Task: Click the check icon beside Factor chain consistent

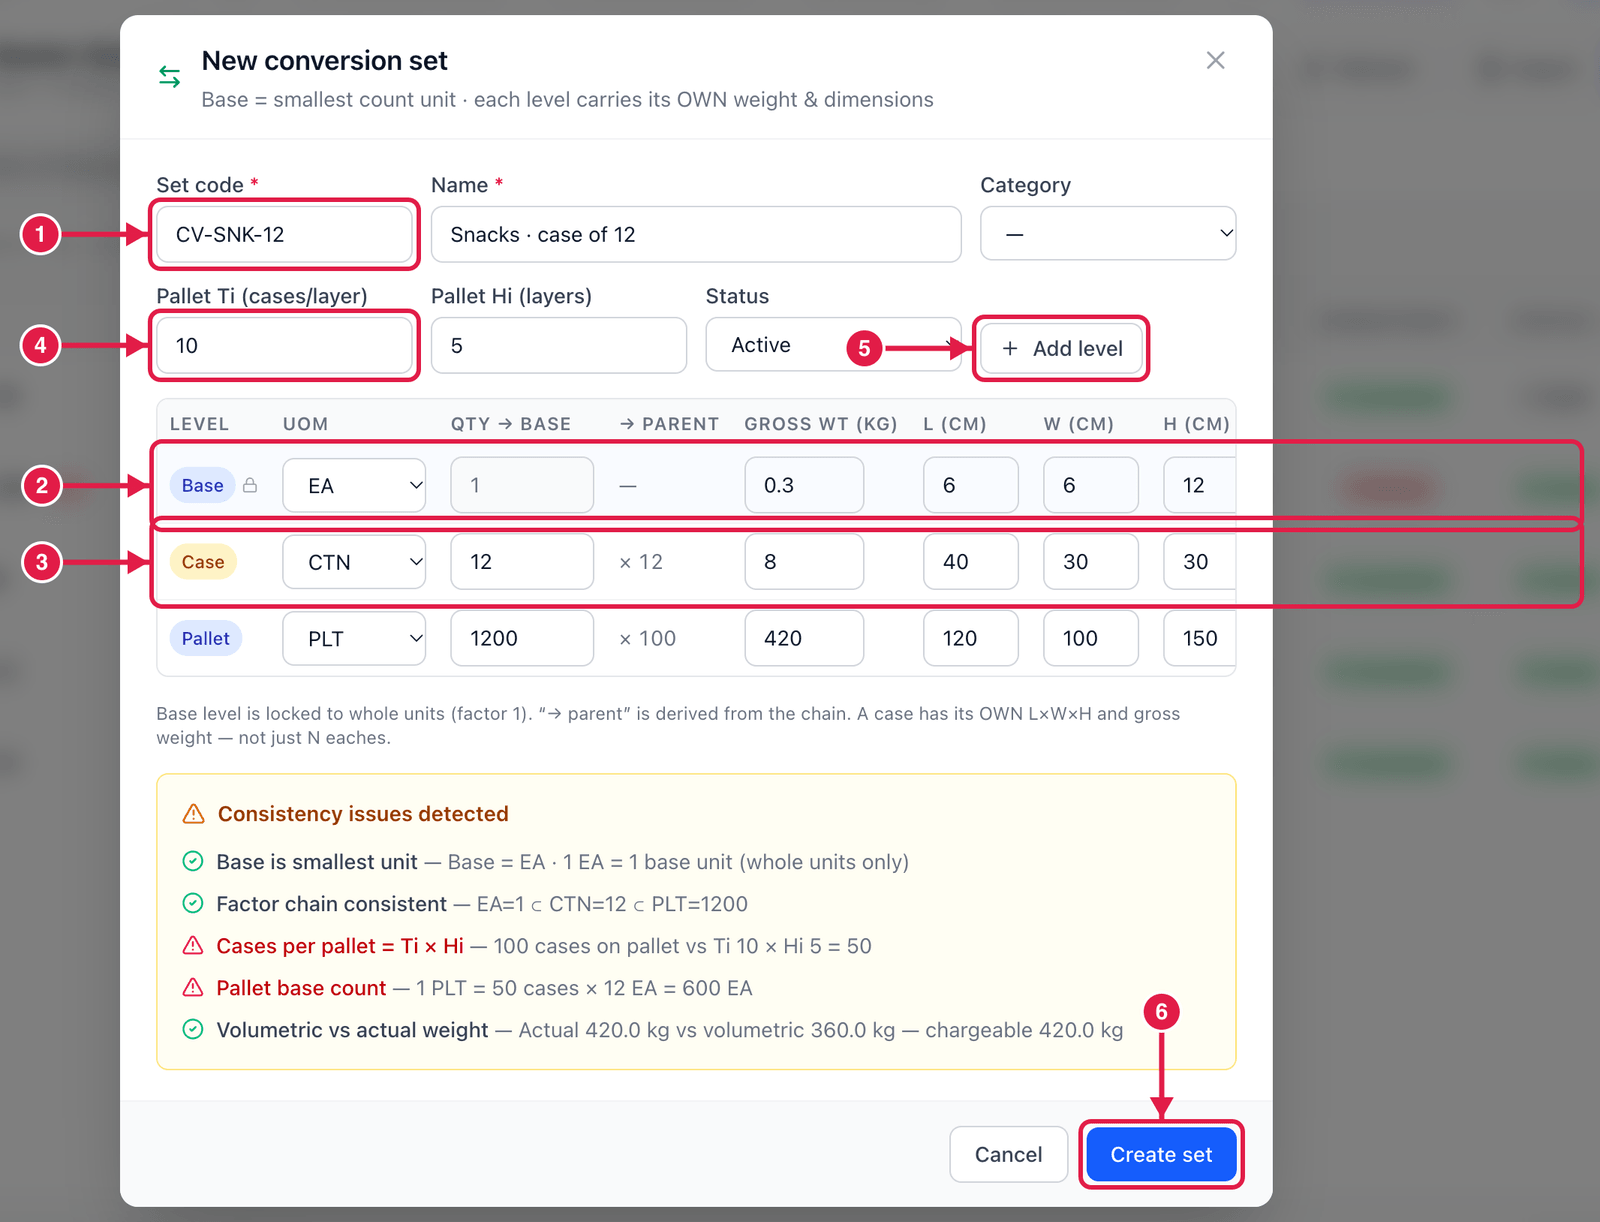Action: pyautogui.click(x=193, y=903)
